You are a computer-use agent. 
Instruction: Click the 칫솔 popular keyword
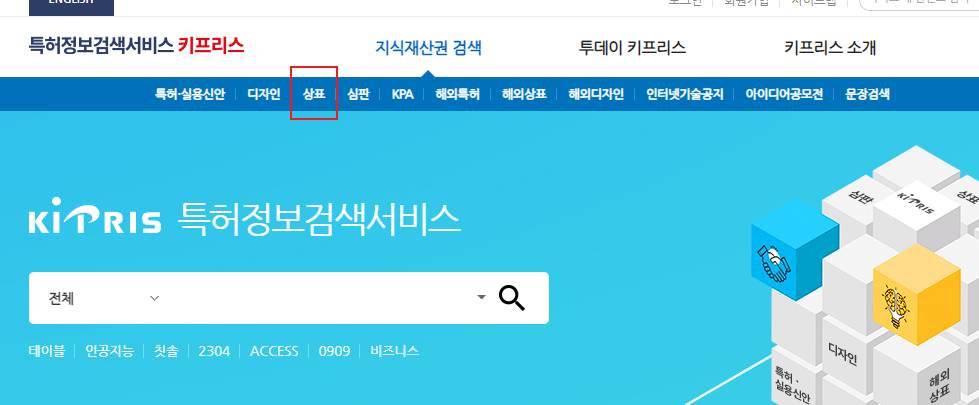pos(165,351)
